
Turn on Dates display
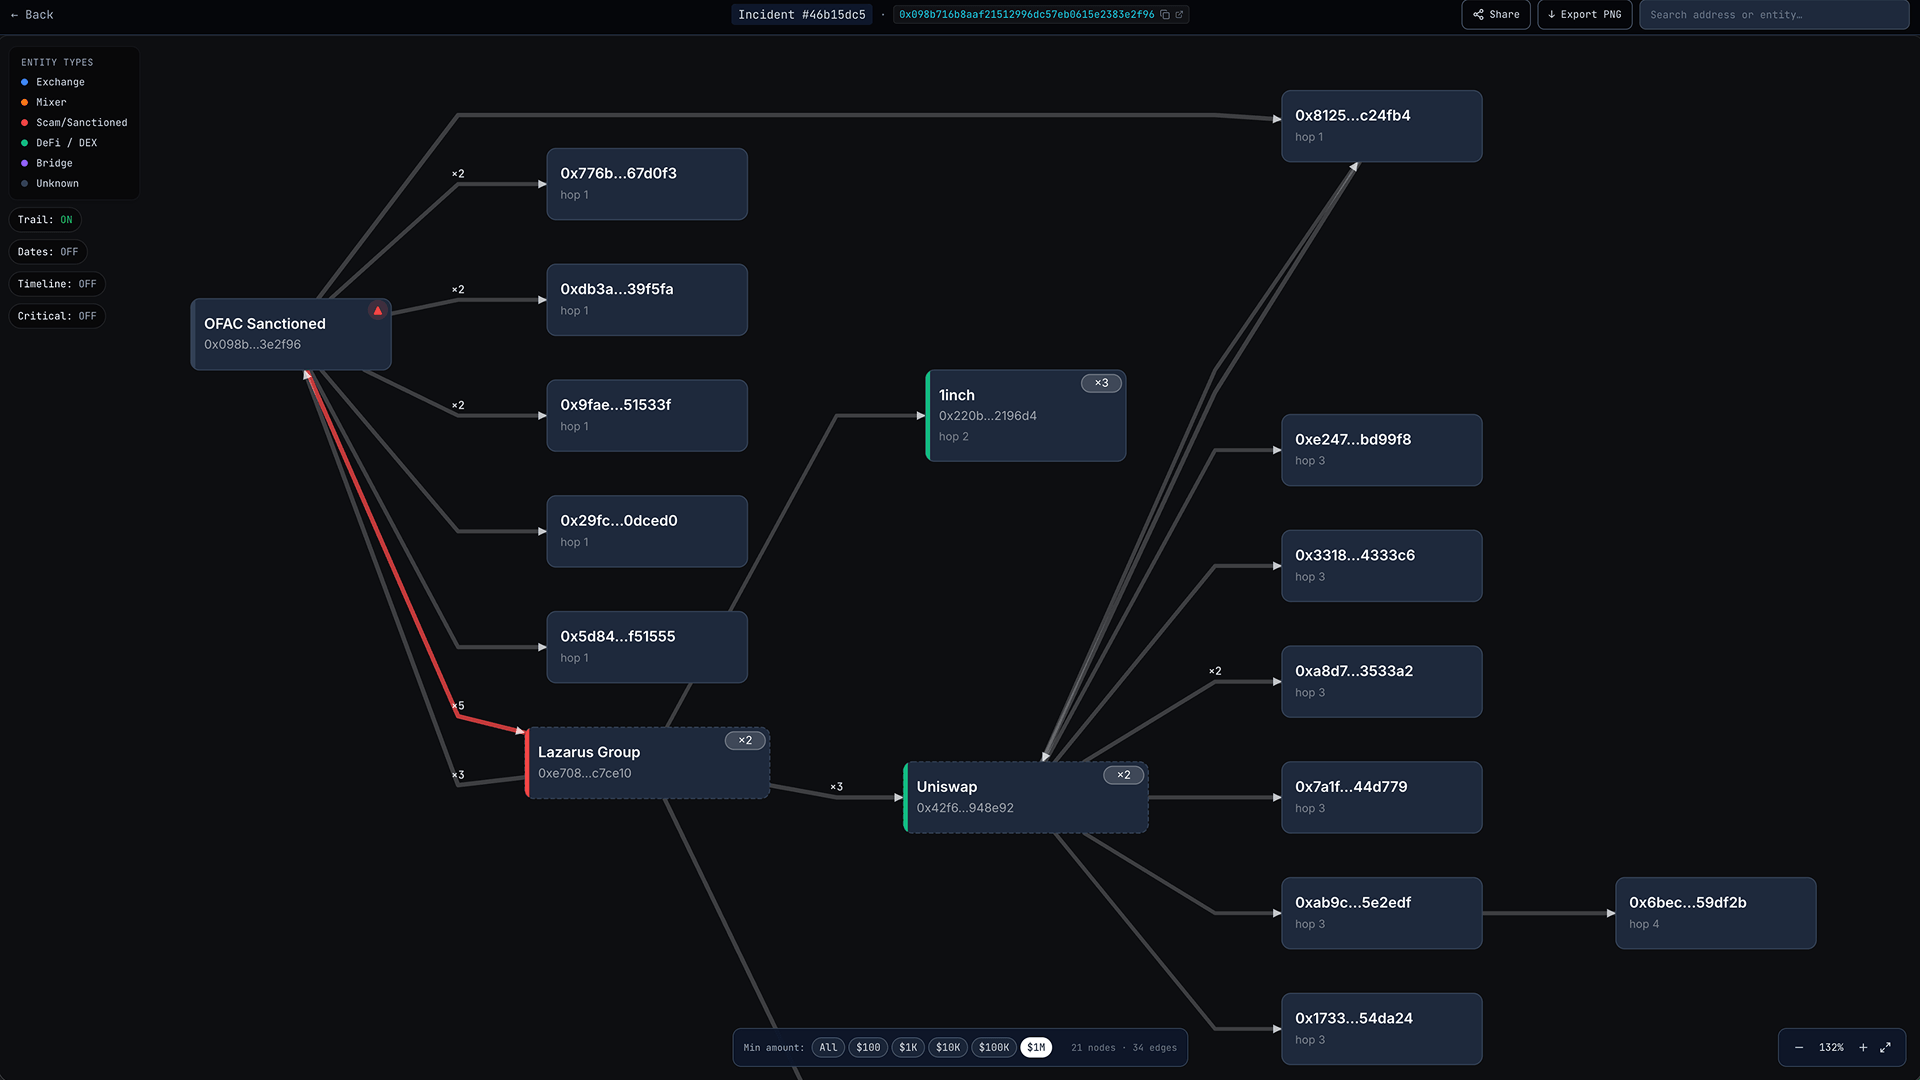[48, 252]
